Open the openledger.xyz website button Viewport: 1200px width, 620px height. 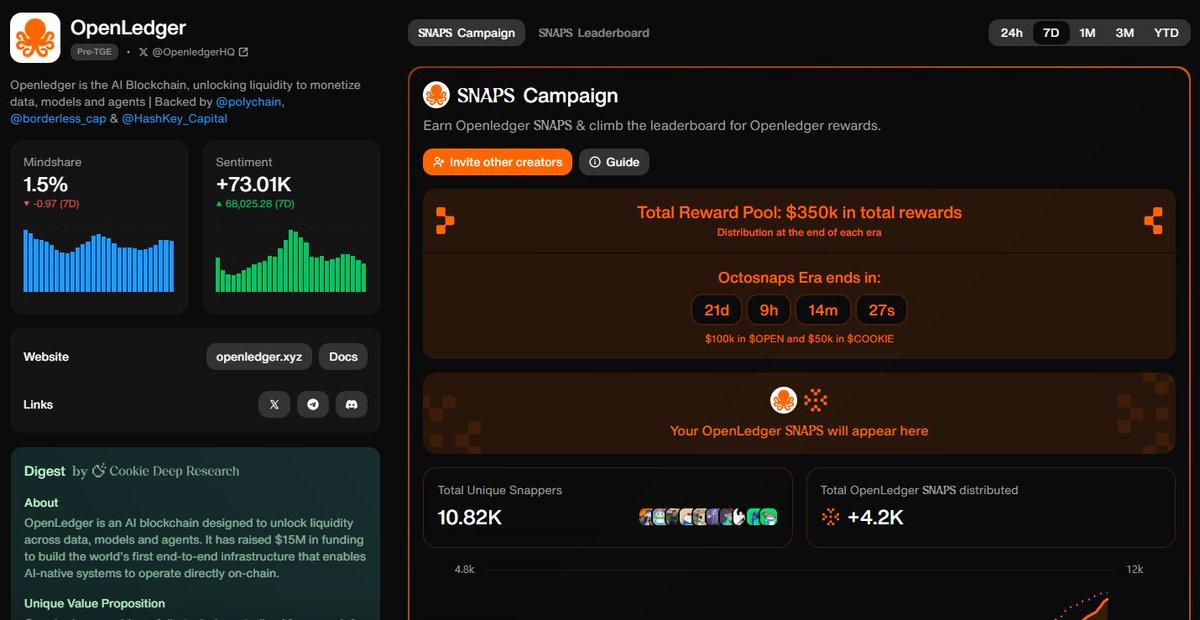pos(259,357)
